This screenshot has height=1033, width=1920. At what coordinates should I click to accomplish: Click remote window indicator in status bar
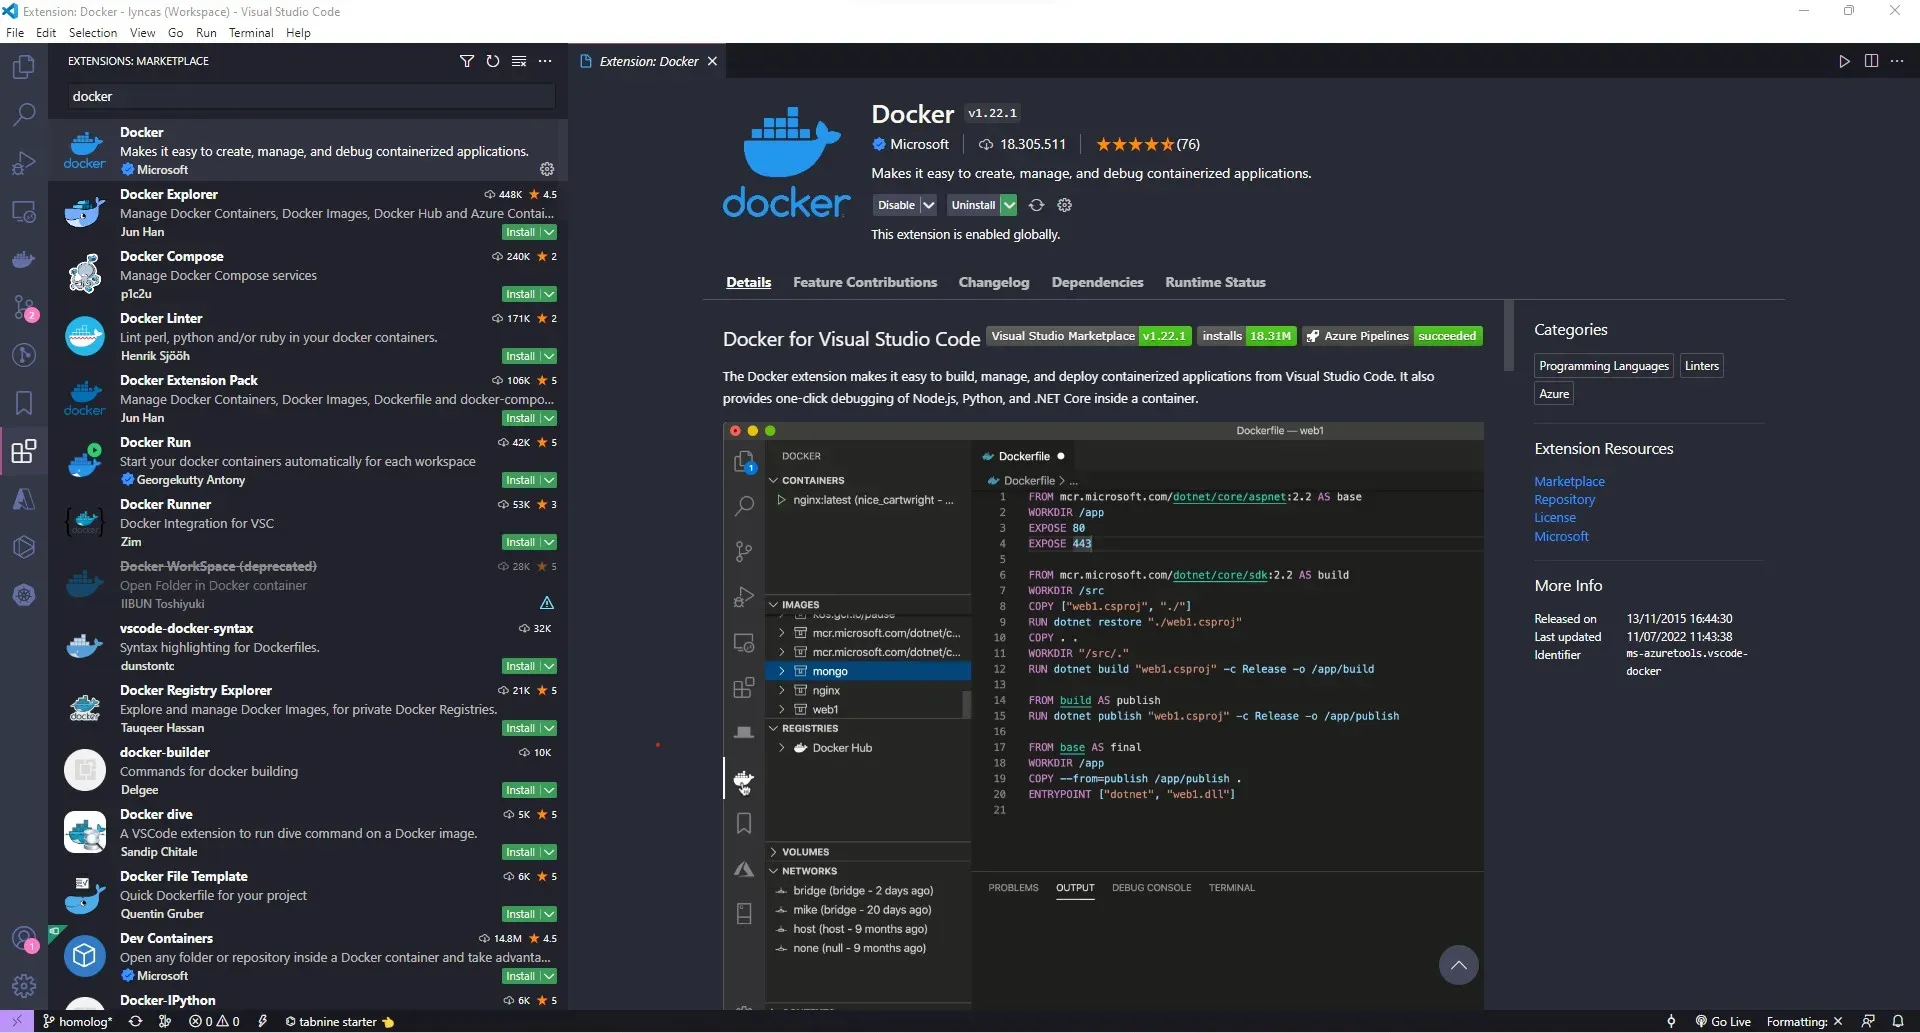(x=17, y=1021)
